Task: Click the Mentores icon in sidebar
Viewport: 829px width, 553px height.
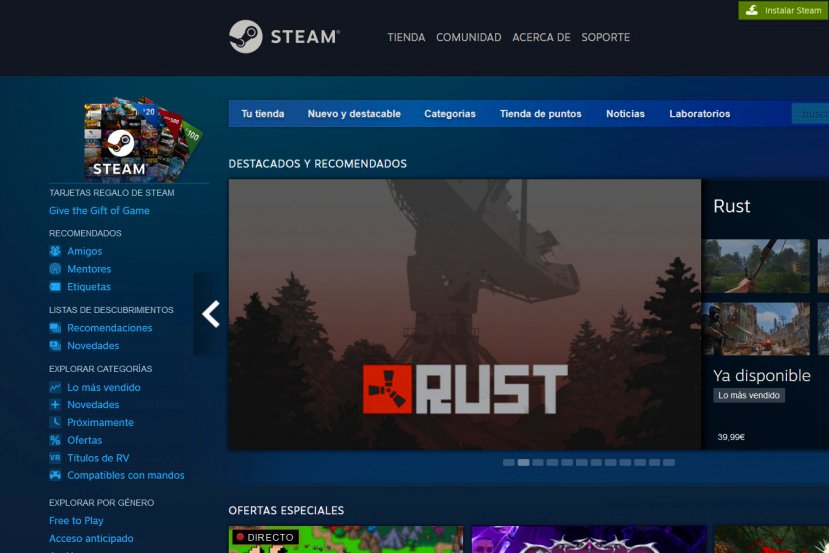Action: pos(55,269)
